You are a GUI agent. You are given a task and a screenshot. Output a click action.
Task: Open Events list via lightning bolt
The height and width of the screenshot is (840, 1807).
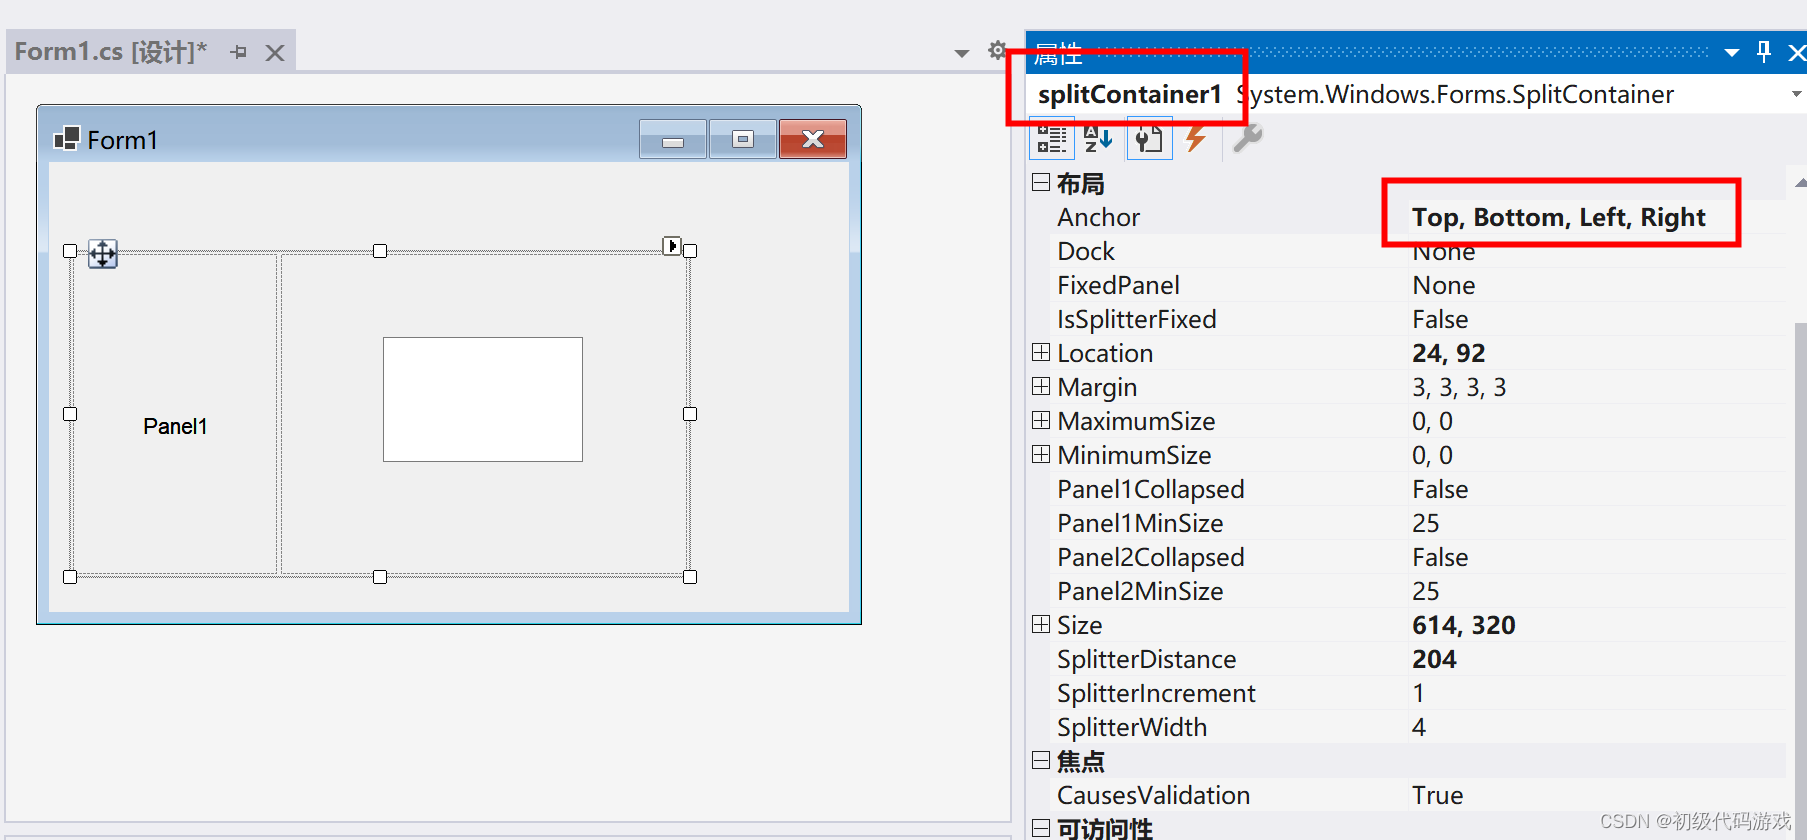pos(1196,139)
